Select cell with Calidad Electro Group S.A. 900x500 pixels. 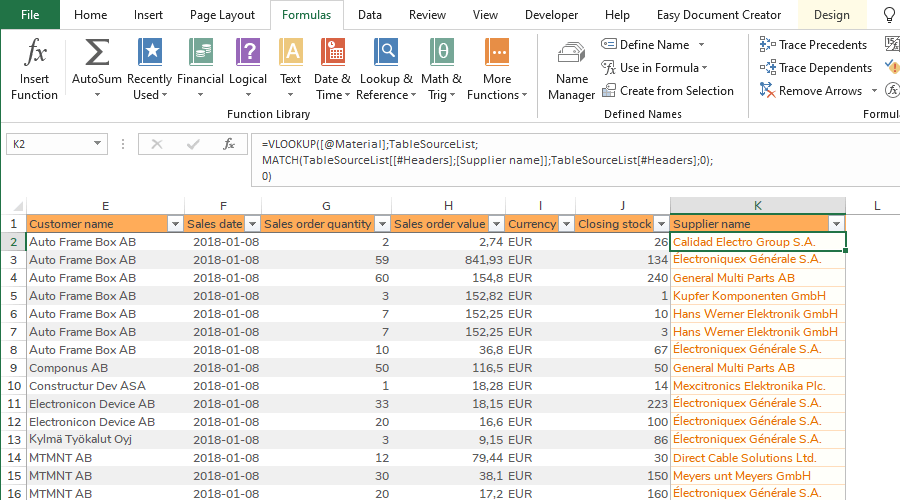(x=758, y=242)
